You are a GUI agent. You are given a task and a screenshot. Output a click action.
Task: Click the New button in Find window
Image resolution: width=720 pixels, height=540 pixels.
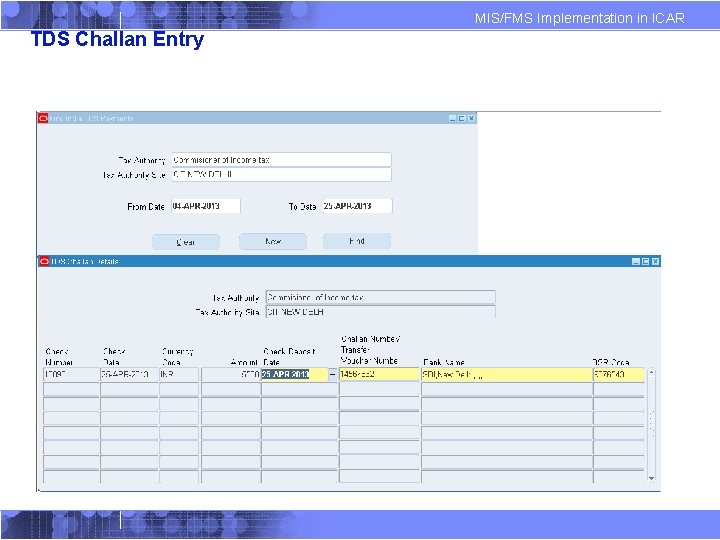273,241
